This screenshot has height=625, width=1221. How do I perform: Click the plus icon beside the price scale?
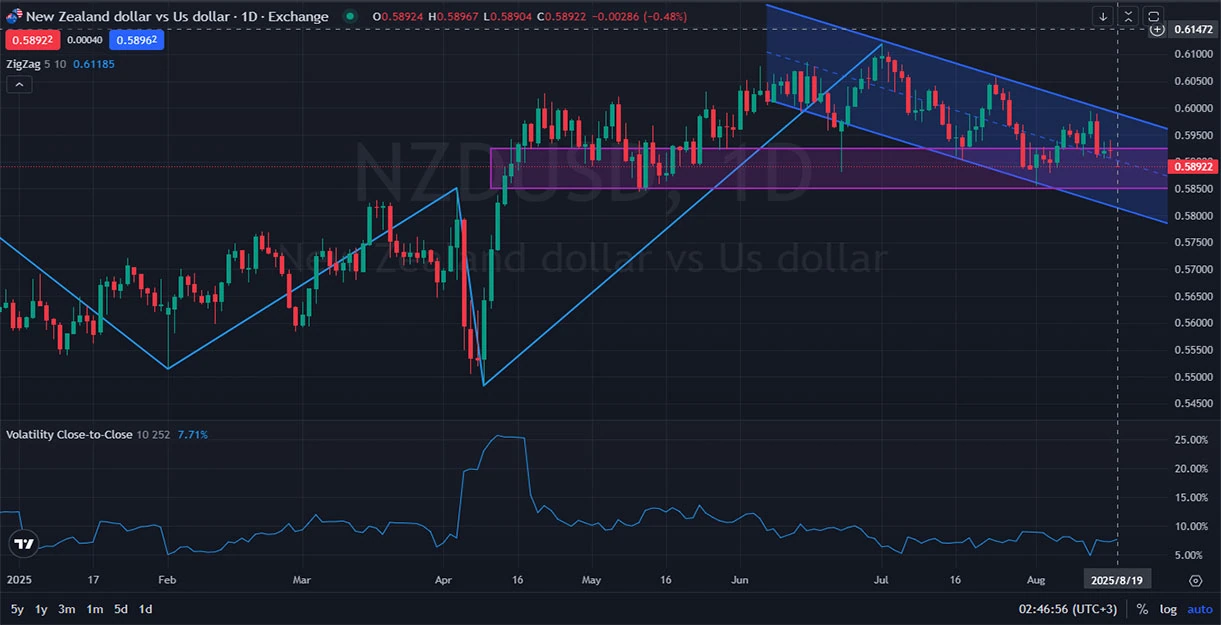point(1157,29)
